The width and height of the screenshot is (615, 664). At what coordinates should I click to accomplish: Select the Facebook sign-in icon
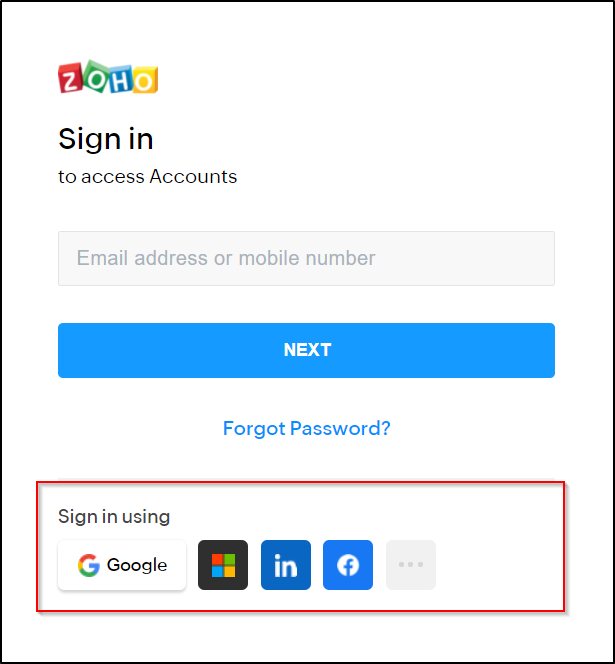348,565
